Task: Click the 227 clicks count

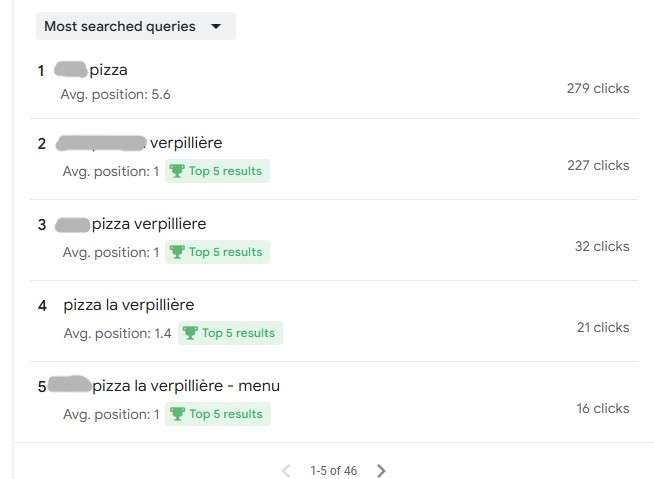Action: 598,165
